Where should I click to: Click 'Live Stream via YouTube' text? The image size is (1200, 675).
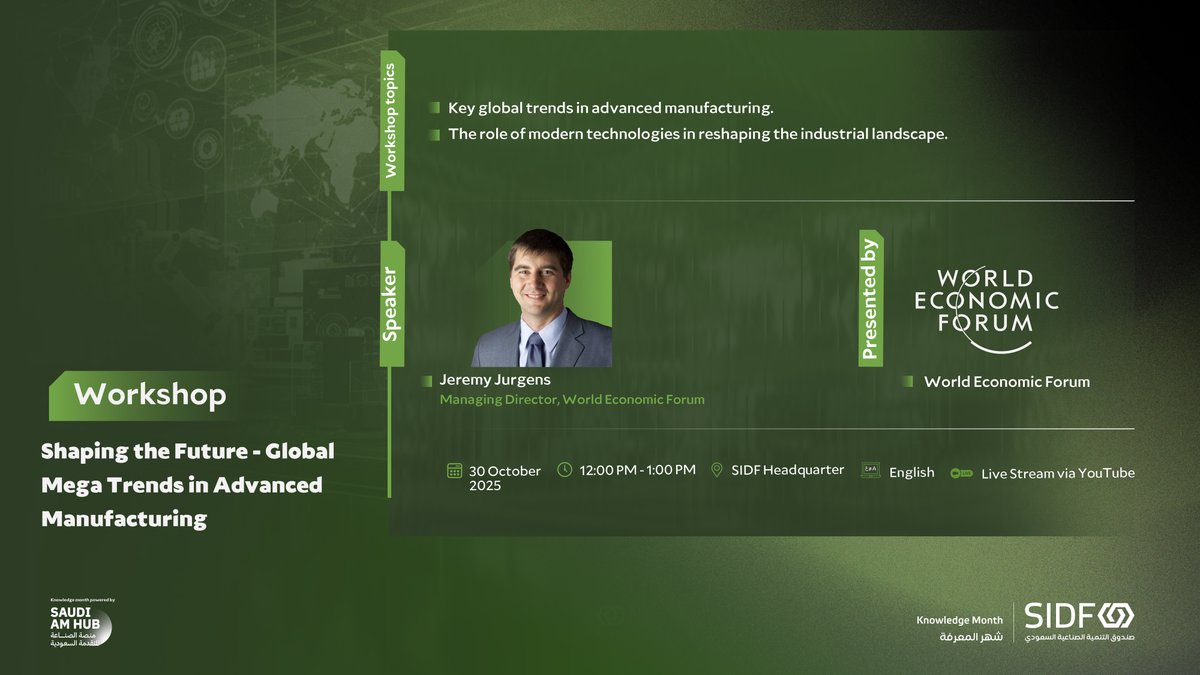point(1058,472)
